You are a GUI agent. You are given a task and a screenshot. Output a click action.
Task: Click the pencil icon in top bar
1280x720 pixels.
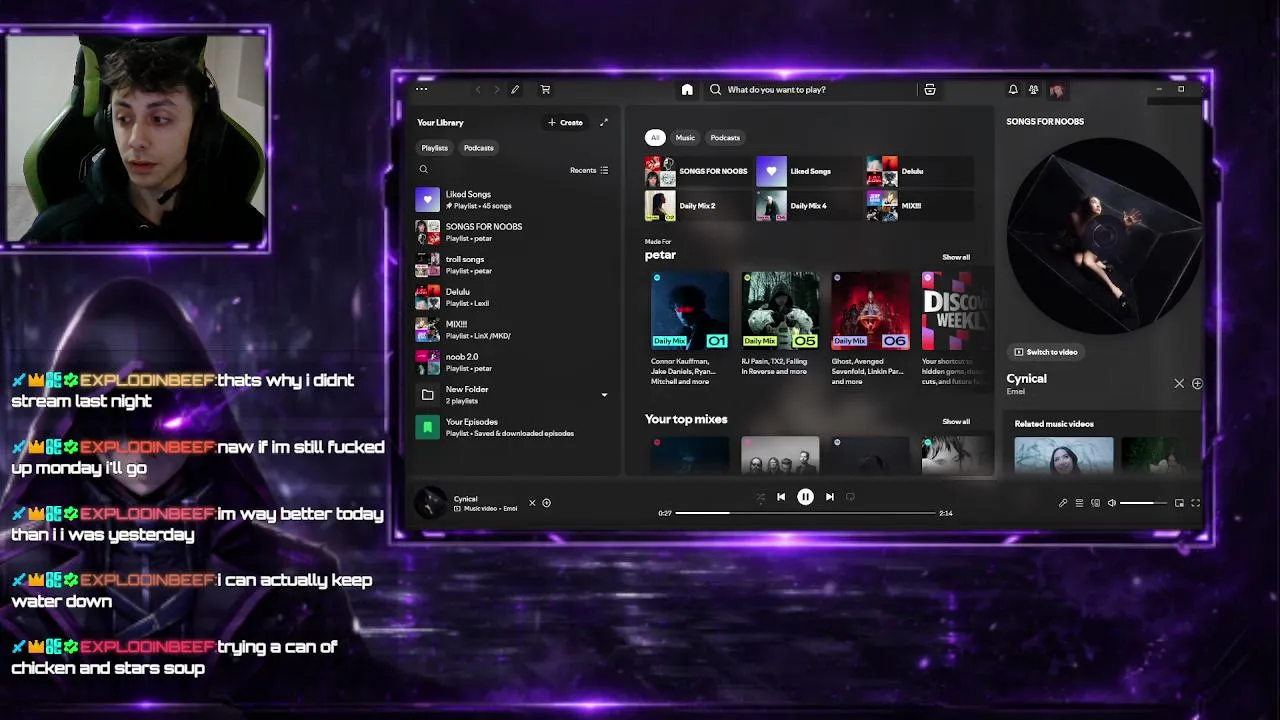(x=515, y=90)
